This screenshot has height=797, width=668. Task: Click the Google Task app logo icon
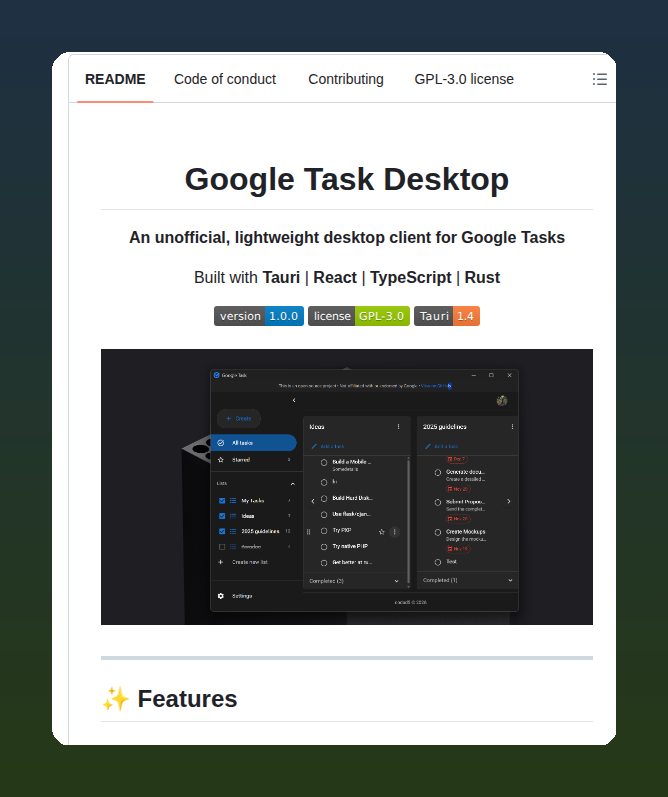point(217,375)
